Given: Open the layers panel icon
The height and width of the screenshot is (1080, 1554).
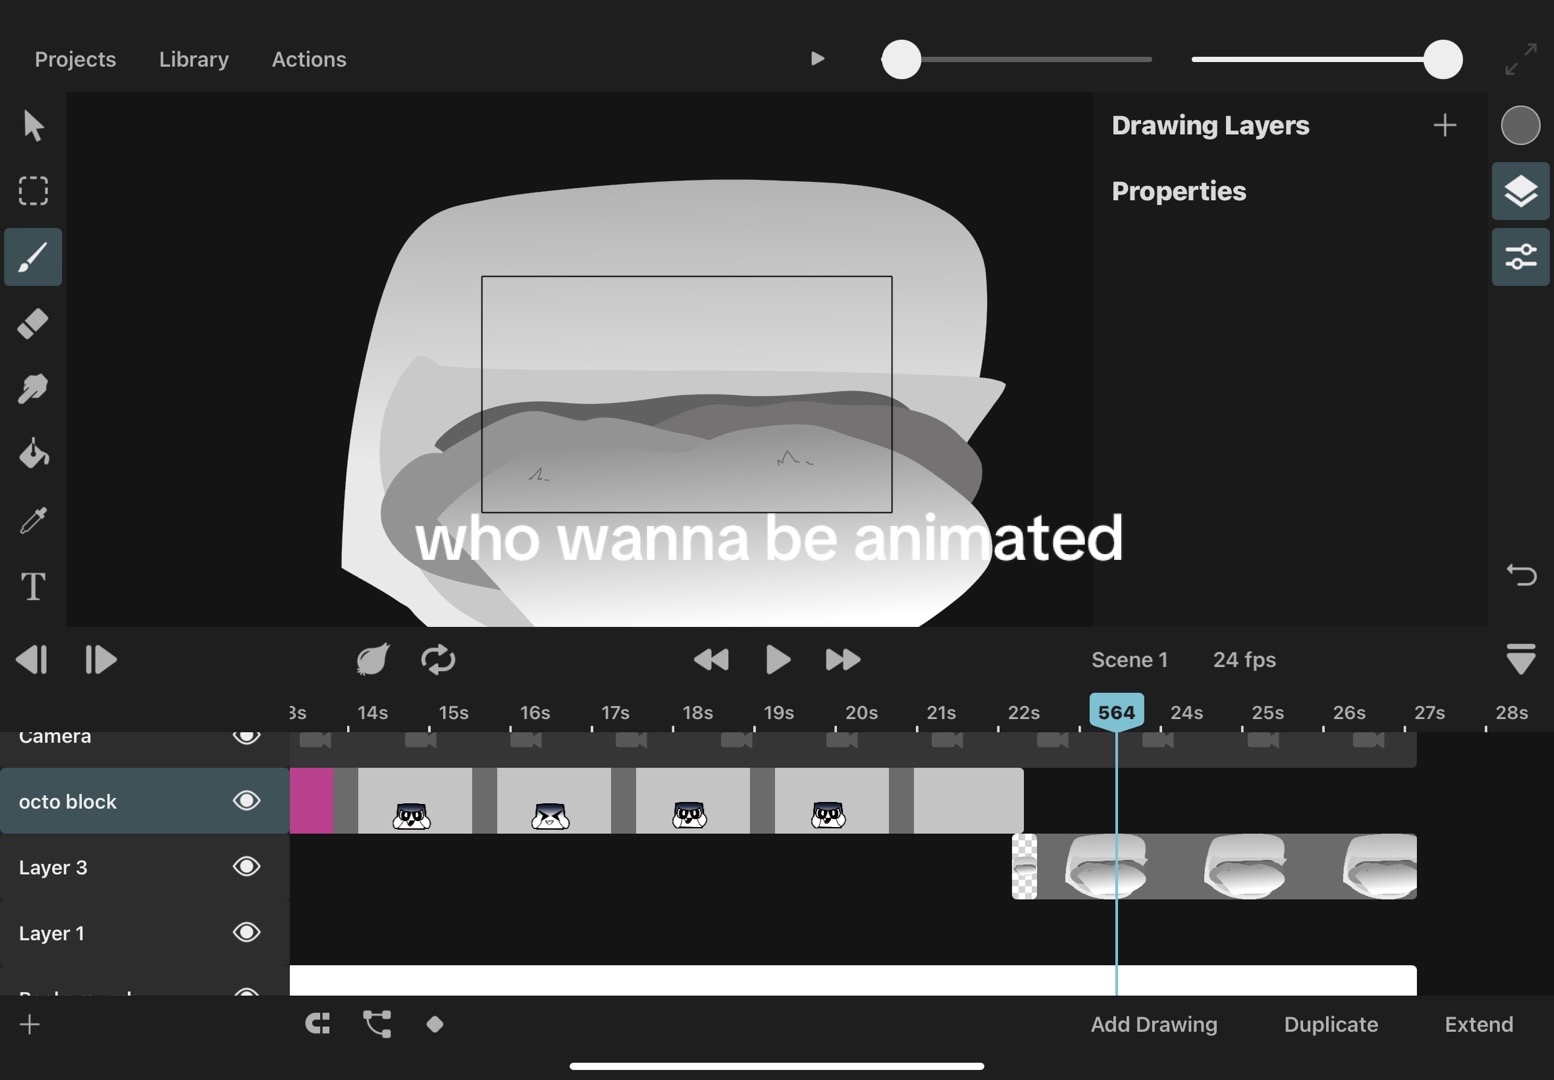Looking at the screenshot, I should click(x=1520, y=191).
